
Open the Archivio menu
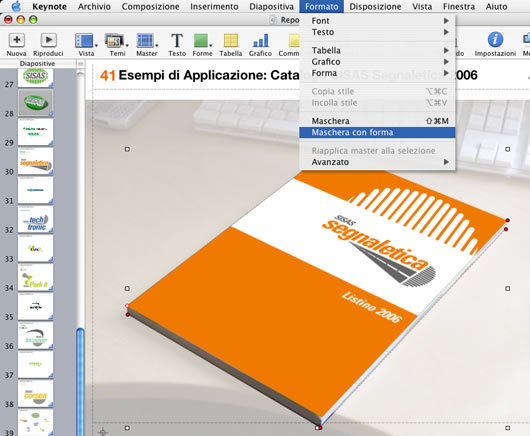[x=94, y=6]
